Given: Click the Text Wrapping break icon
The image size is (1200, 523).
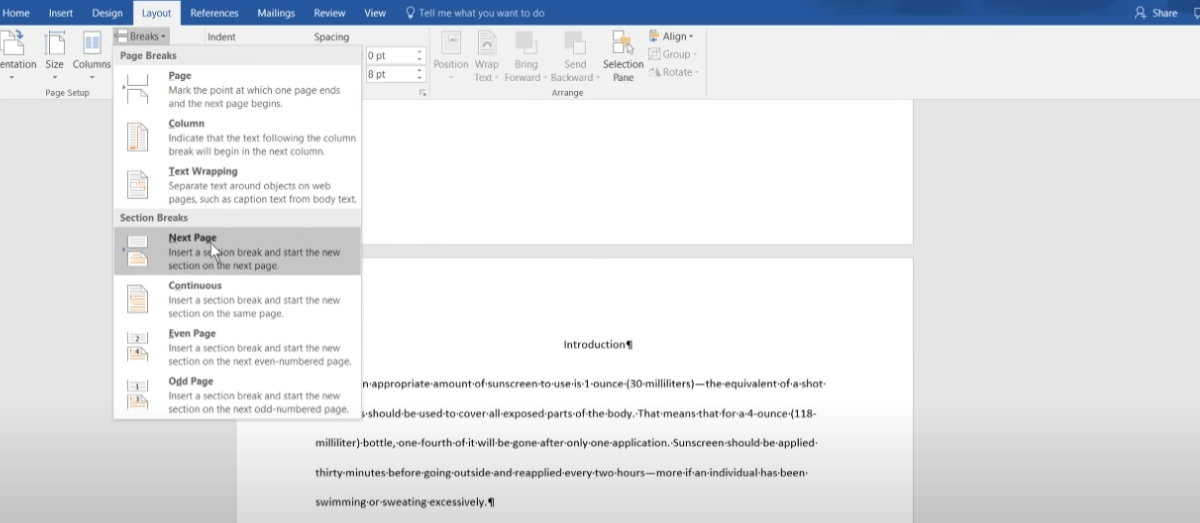Looking at the screenshot, I should [x=137, y=185].
